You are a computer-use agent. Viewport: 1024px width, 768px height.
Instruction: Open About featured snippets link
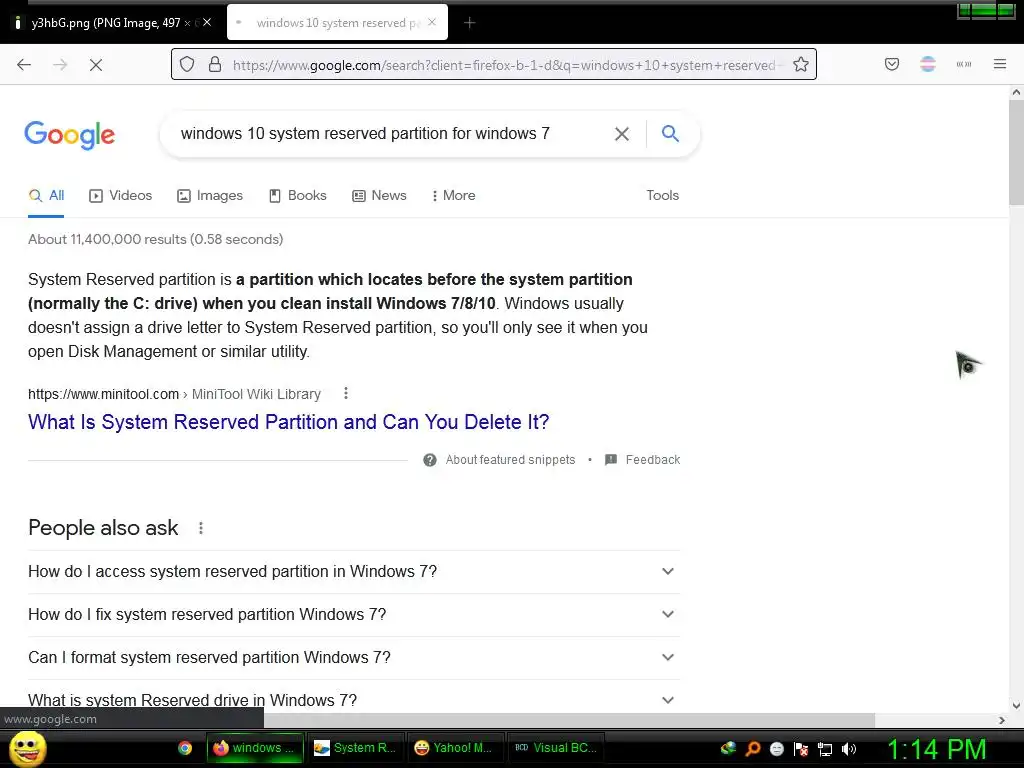coord(510,460)
